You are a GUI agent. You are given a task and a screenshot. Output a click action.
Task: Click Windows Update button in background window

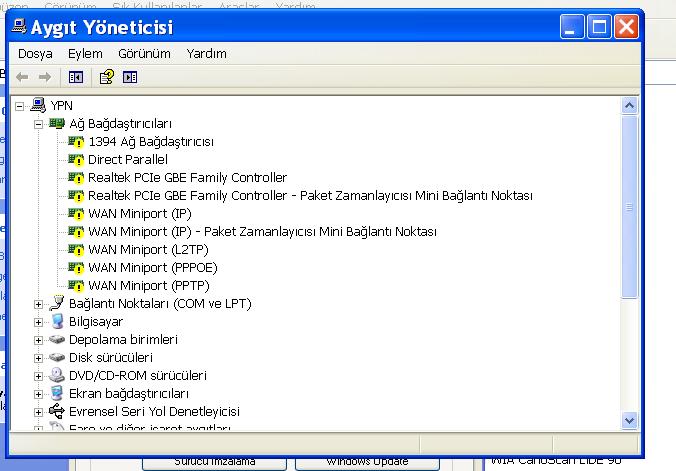(x=367, y=462)
